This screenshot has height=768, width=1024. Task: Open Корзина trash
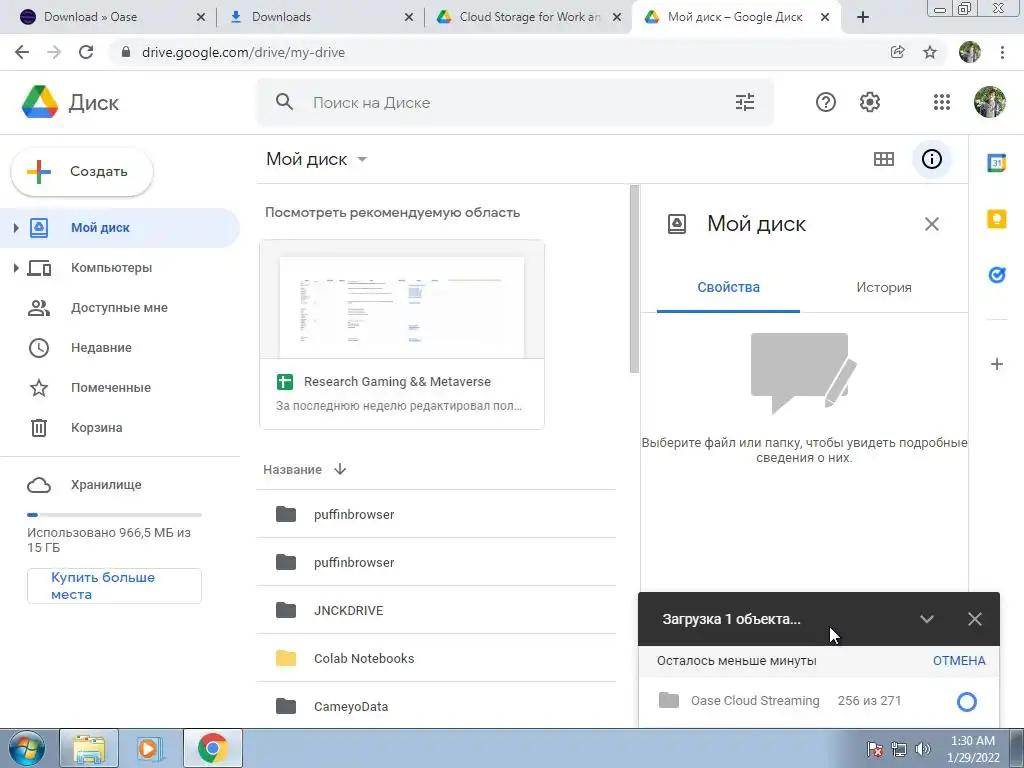pos(97,427)
